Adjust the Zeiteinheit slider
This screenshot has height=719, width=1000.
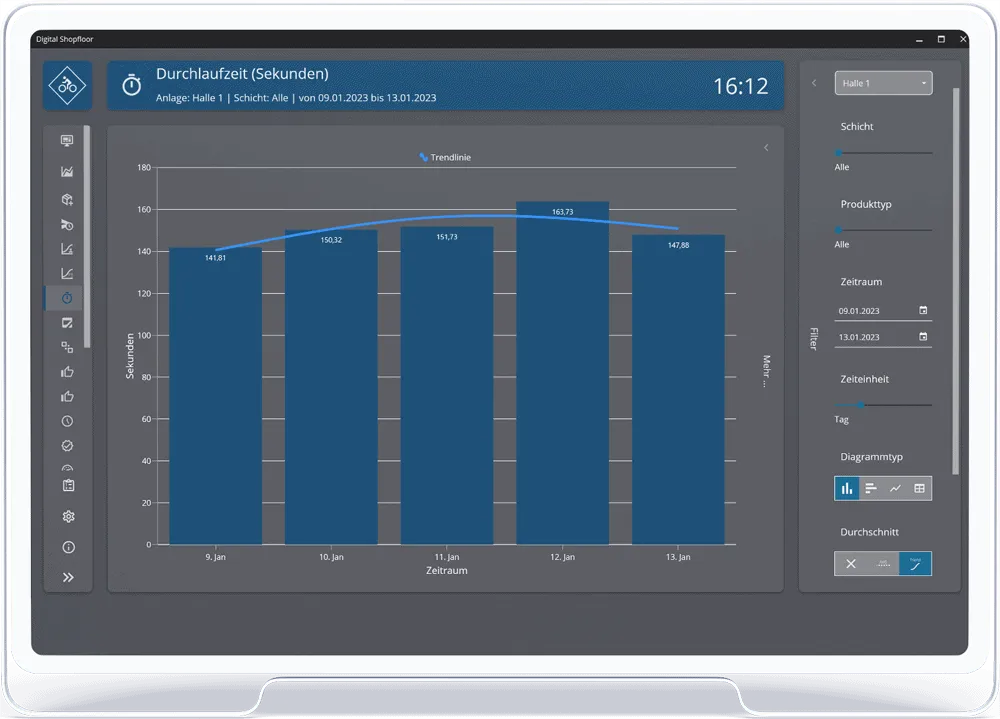(883, 404)
